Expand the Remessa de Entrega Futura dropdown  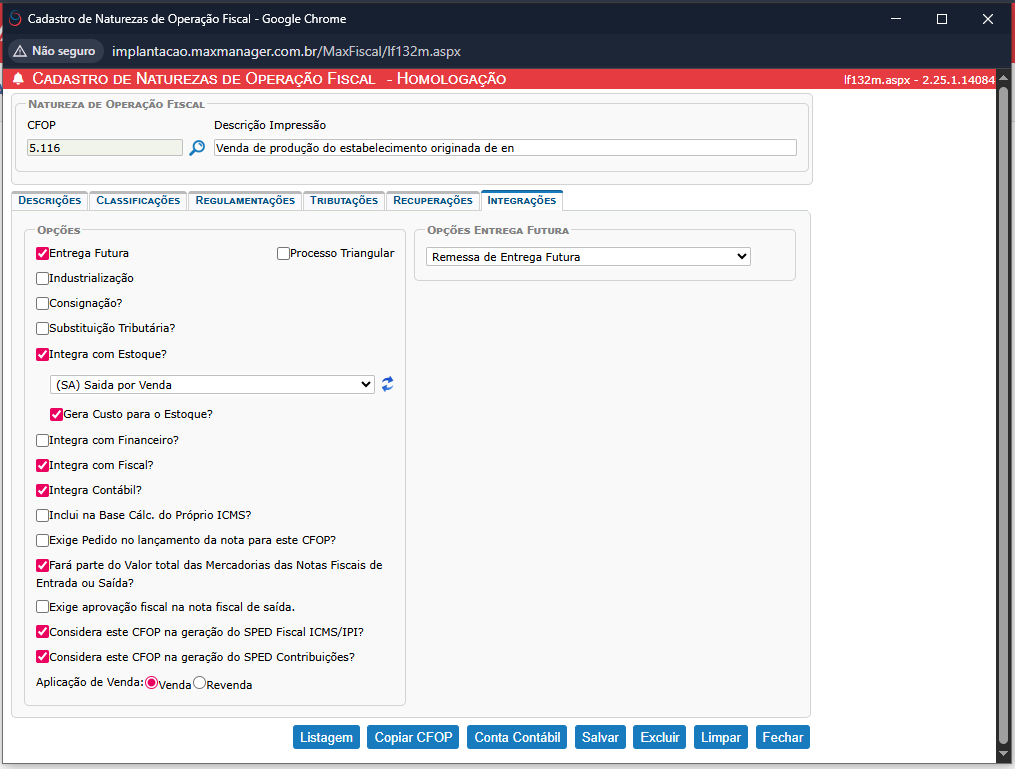click(x=588, y=257)
